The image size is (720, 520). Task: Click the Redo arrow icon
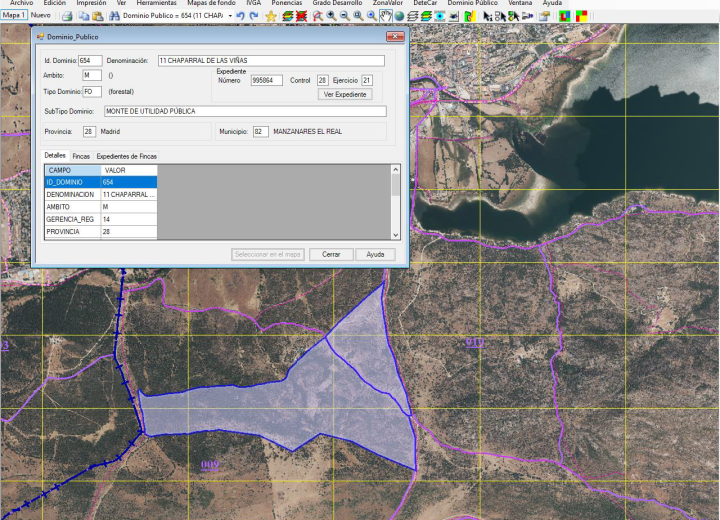coord(253,17)
